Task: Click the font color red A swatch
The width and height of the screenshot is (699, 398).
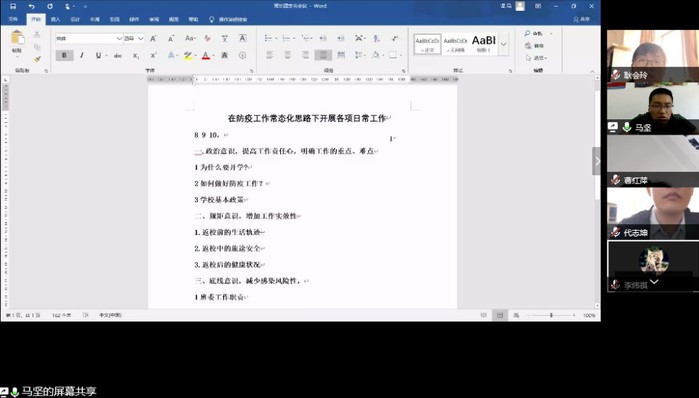Action: [x=206, y=56]
